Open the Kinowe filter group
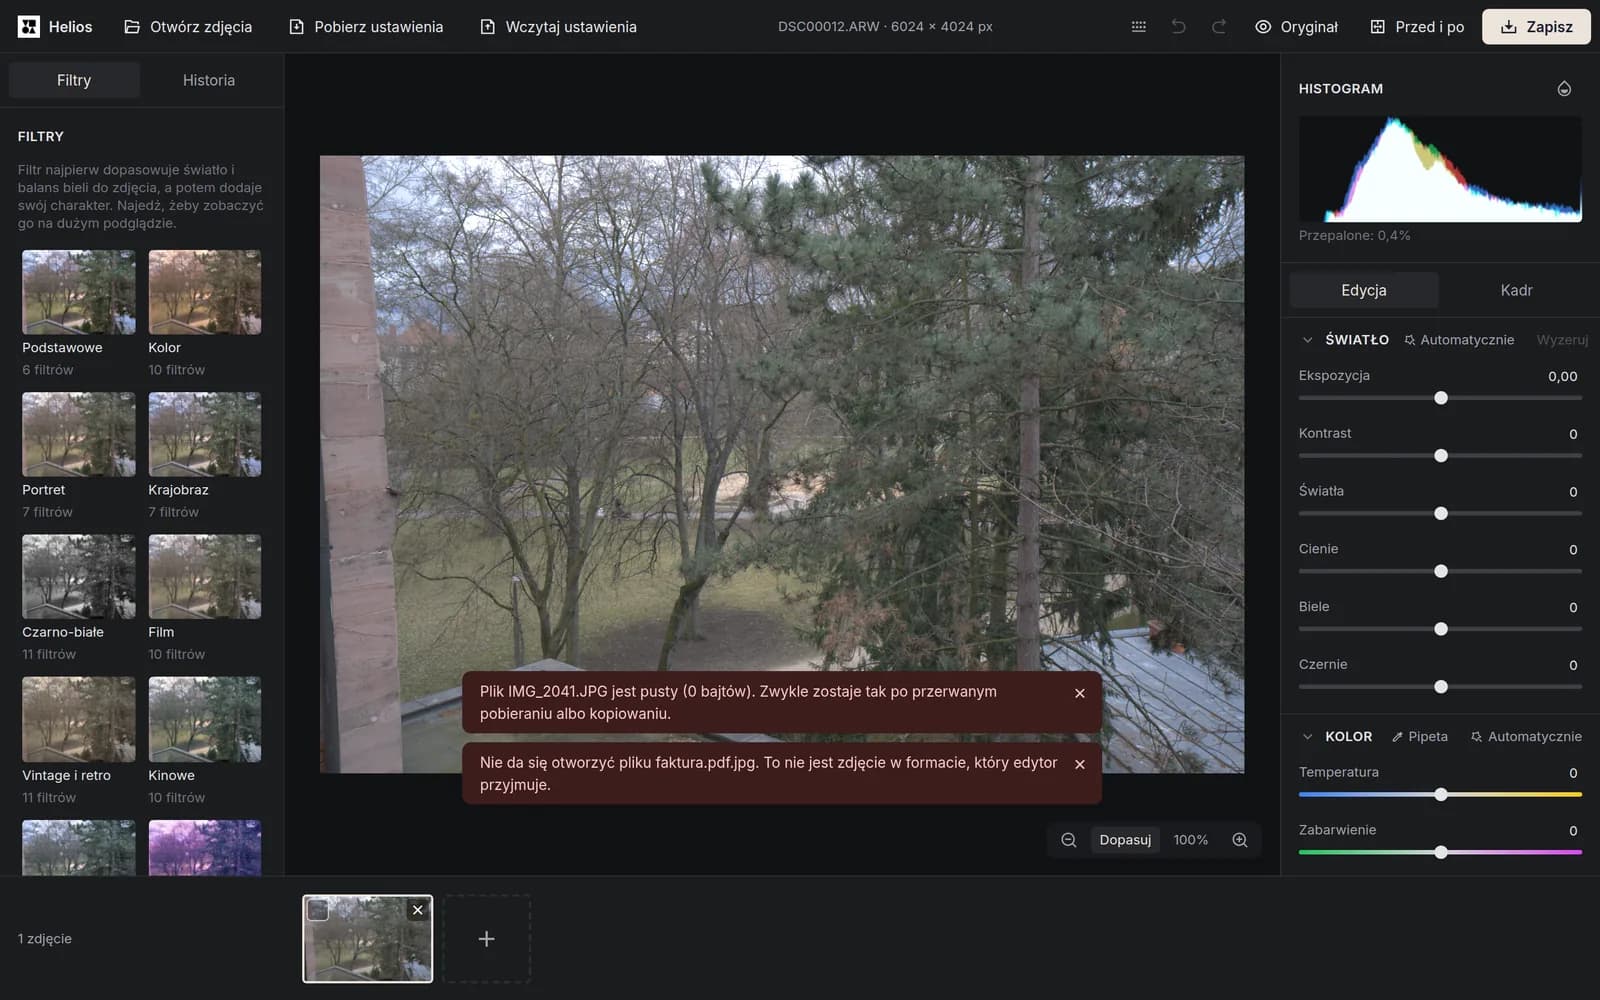 (205, 741)
